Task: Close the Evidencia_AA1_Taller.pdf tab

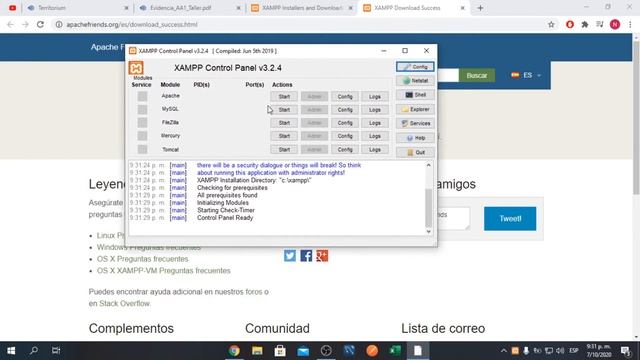Action: (x=238, y=8)
